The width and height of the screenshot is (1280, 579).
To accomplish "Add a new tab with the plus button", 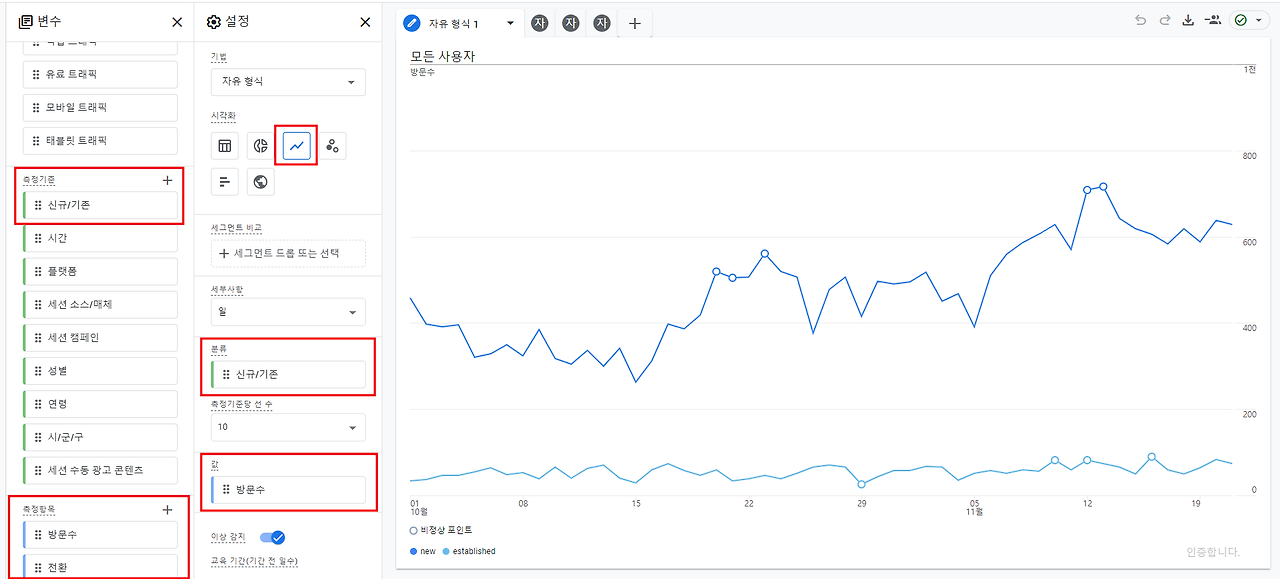I will point(634,21).
